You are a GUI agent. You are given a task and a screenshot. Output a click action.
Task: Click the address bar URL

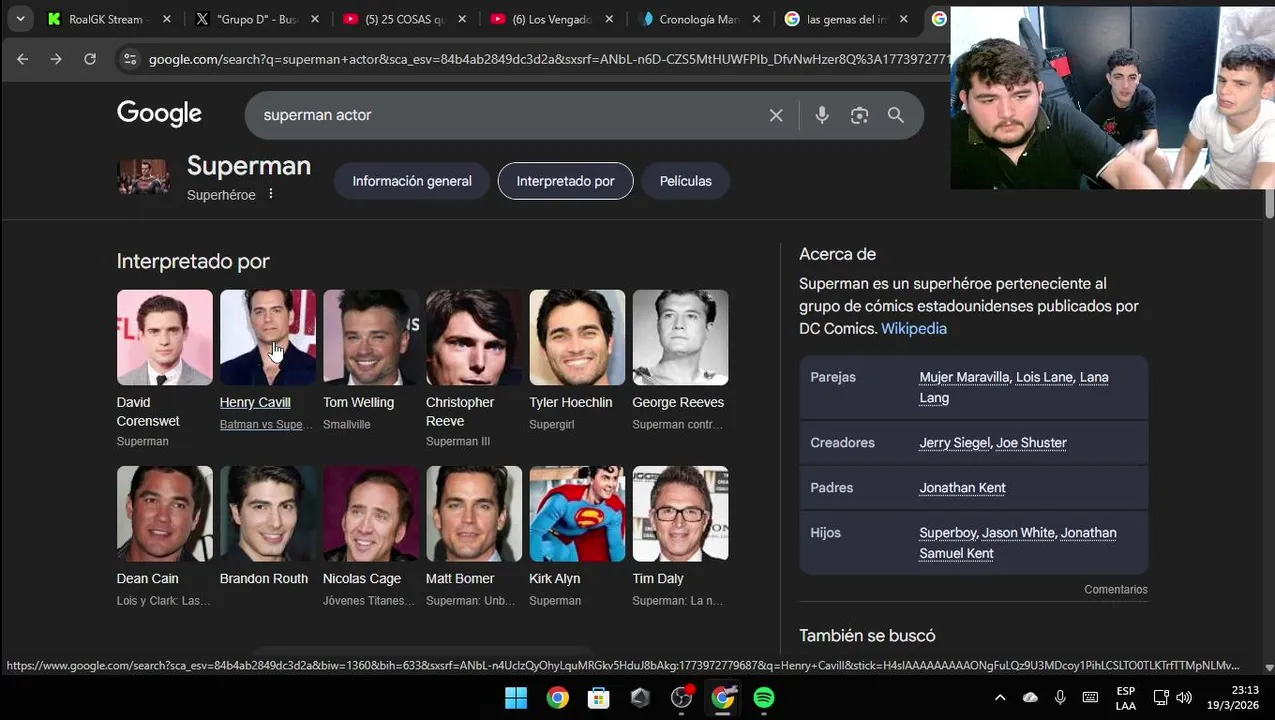coord(548,59)
